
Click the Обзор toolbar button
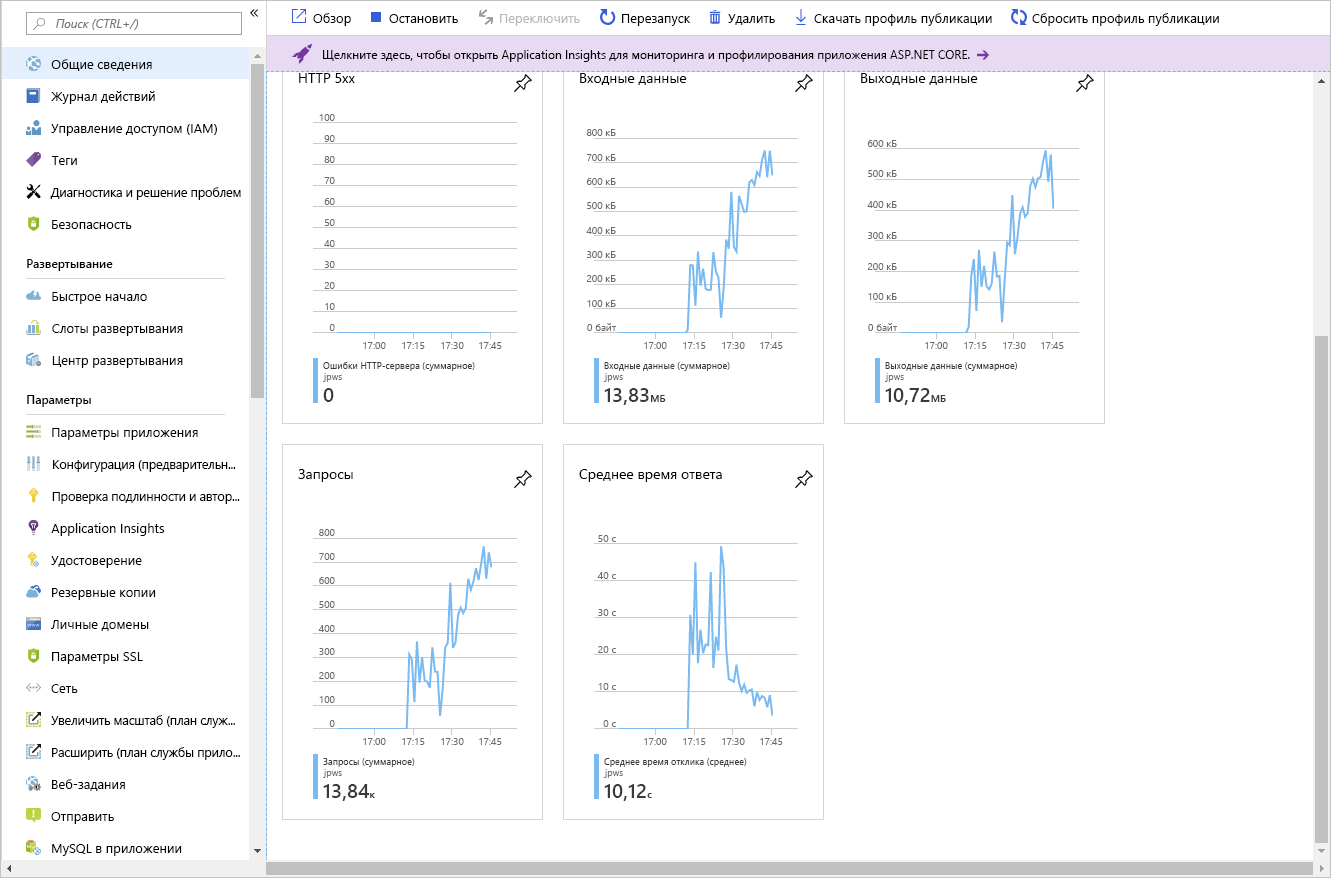pyautogui.click(x=321, y=18)
